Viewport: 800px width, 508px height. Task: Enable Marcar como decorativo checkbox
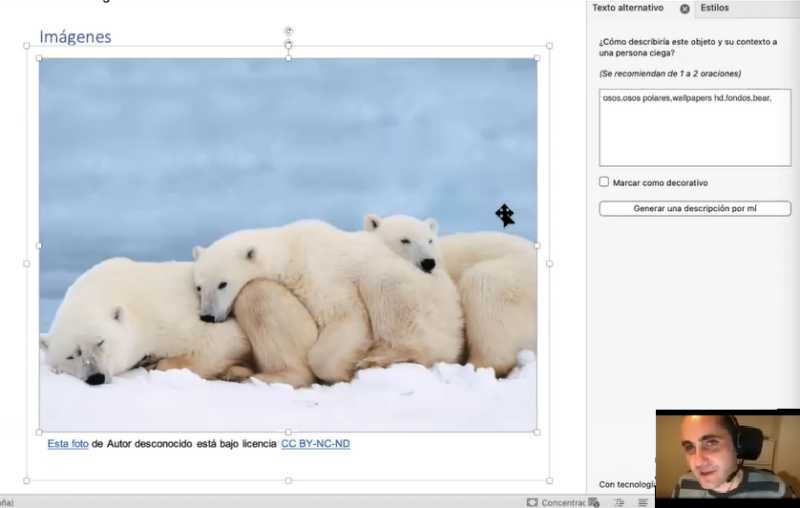604,182
